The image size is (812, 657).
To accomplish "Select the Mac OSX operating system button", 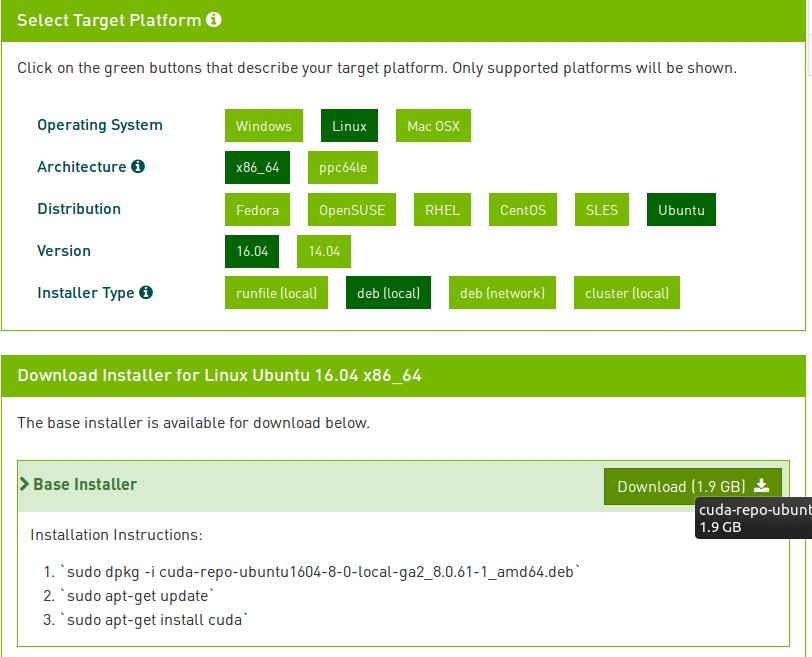I will [433, 126].
